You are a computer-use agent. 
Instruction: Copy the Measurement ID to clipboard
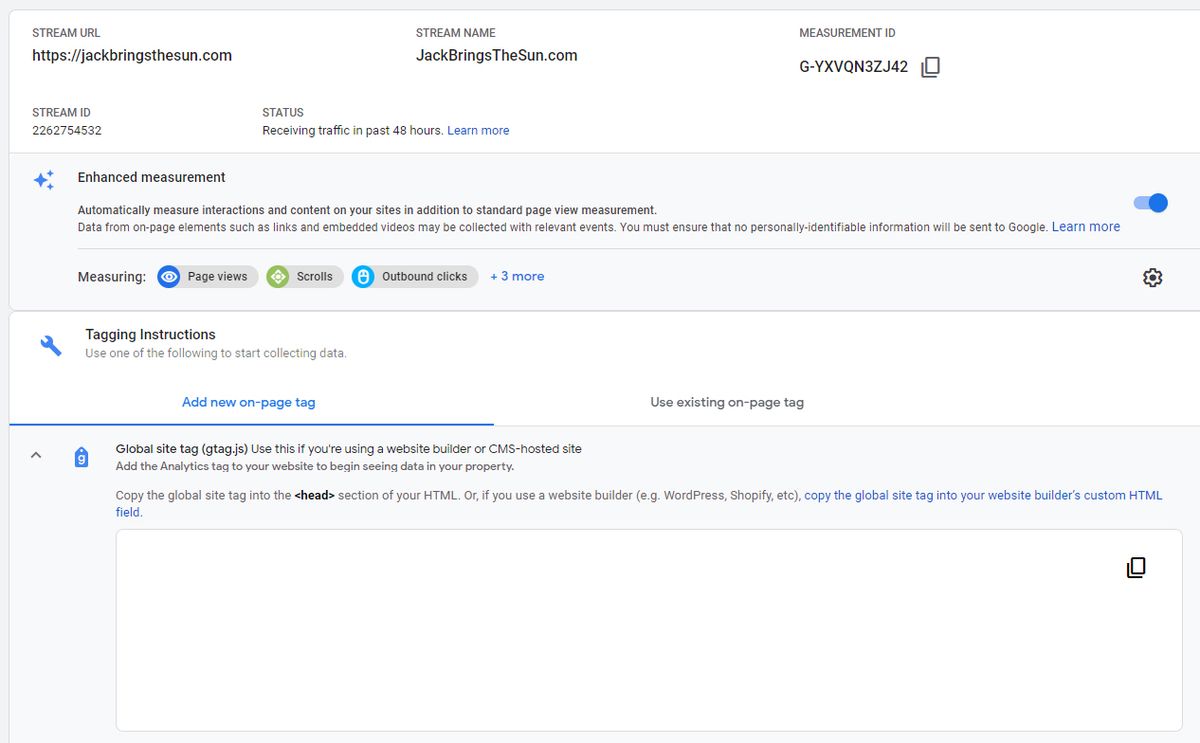[930, 67]
